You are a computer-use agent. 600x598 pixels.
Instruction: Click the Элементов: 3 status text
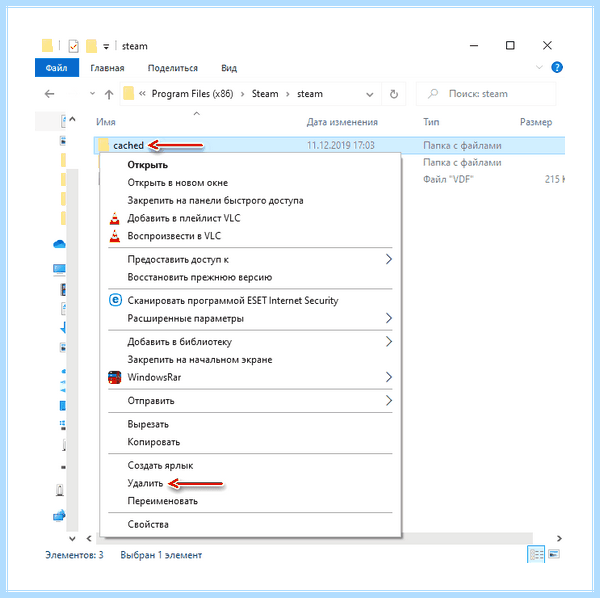tap(74, 555)
